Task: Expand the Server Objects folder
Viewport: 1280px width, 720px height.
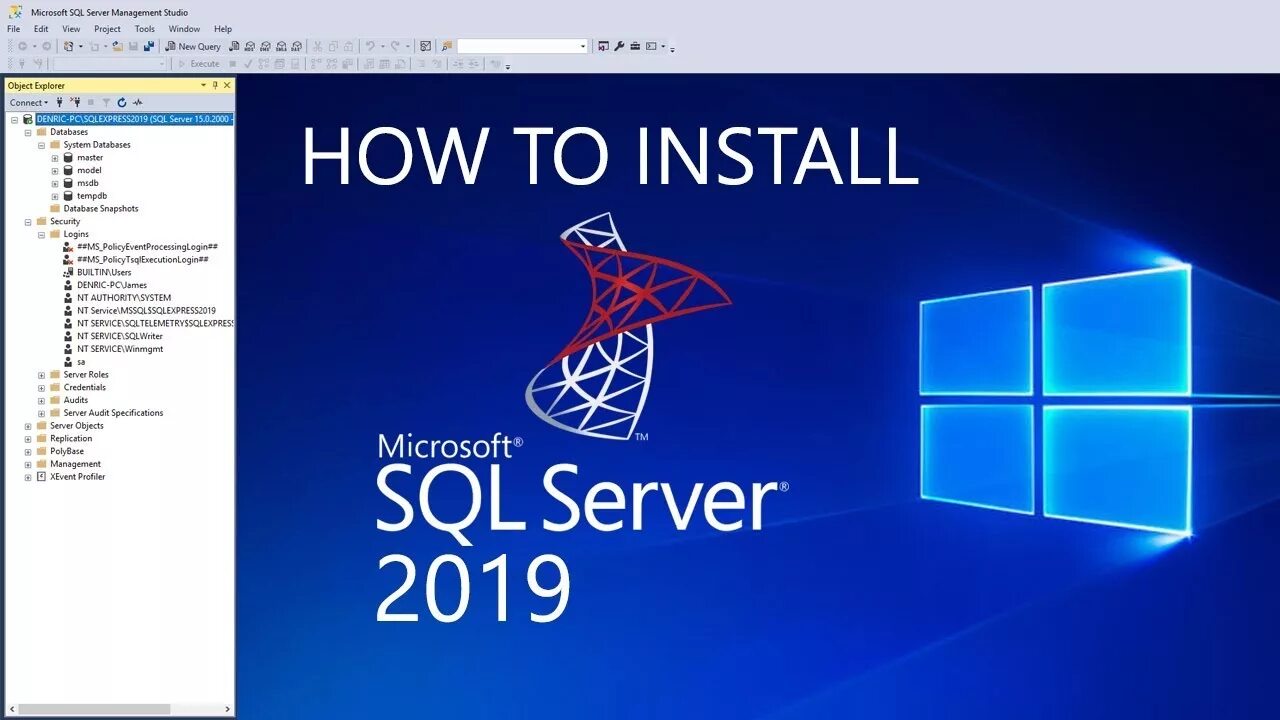Action: click(x=28, y=426)
